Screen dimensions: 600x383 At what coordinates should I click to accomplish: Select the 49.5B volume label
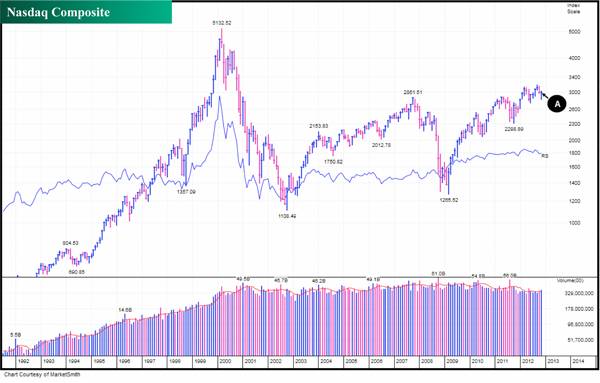click(243, 279)
